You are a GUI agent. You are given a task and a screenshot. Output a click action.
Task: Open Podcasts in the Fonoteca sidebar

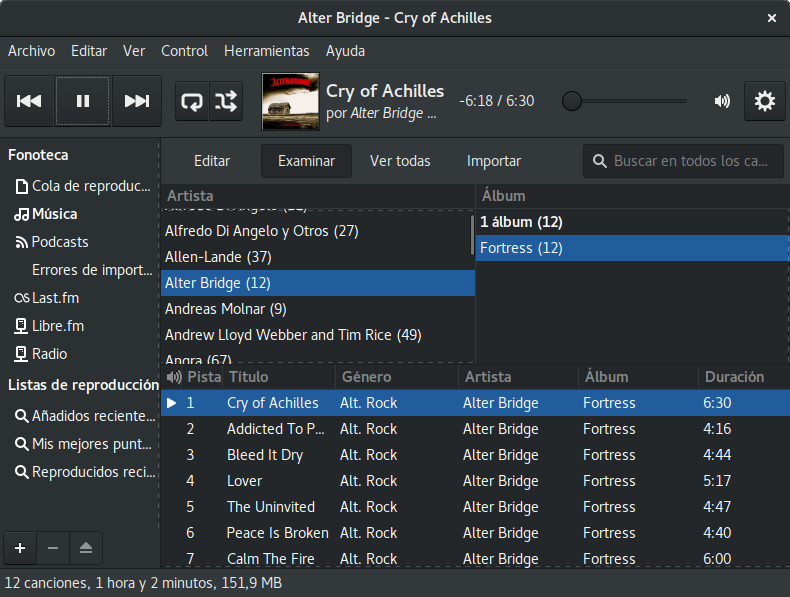59,242
